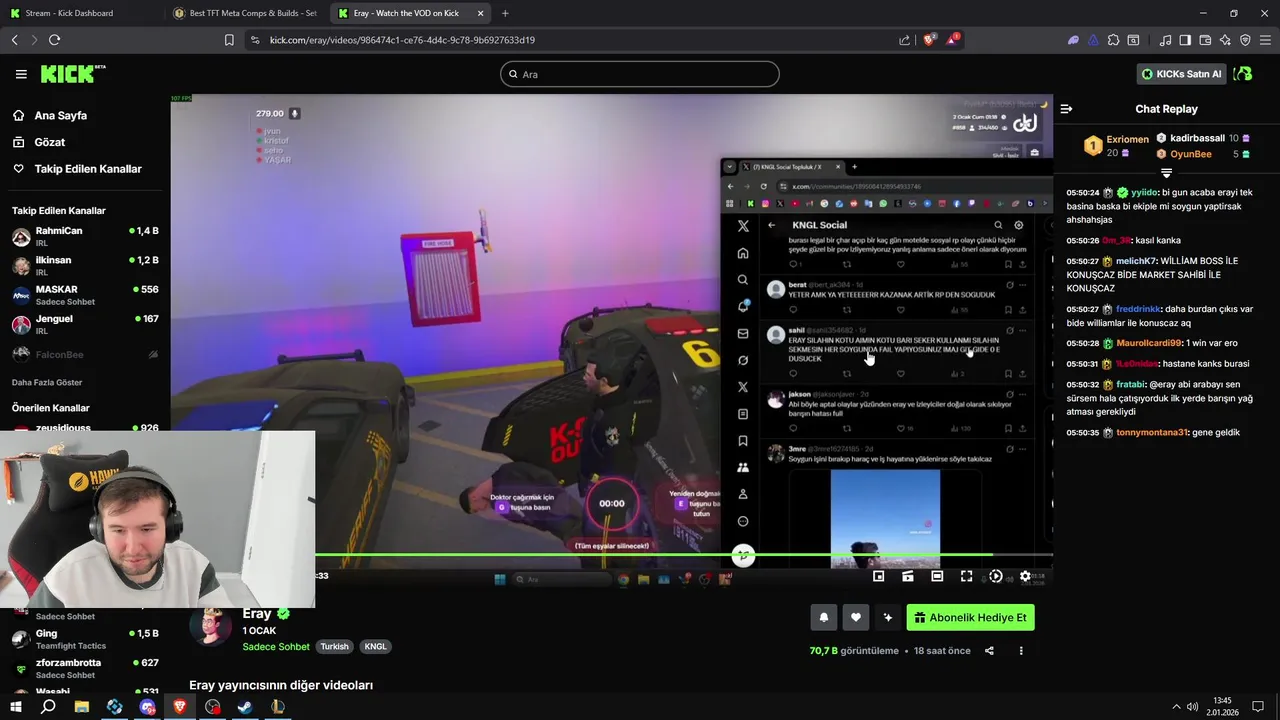Image resolution: width=1280 pixels, height=720 pixels.
Task: Click the KNGL tag
Action: click(375, 647)
